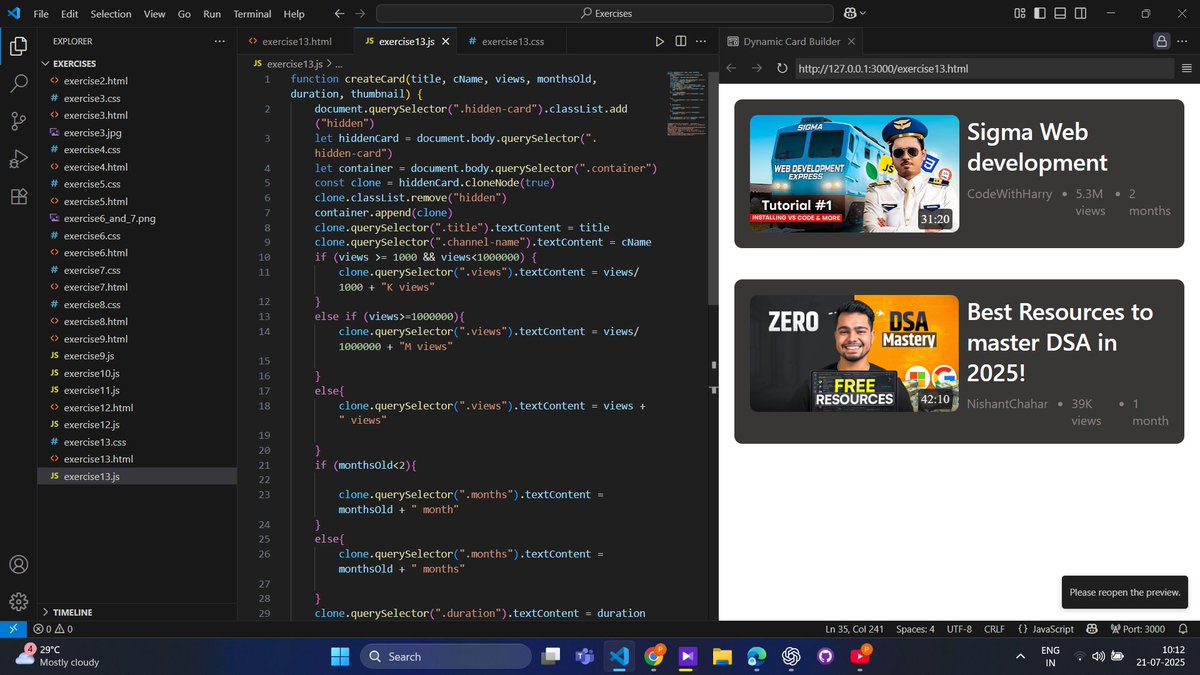Close the exercise13.js editor tab
This screenshot has height=675, width=1200.
[444, 41]
